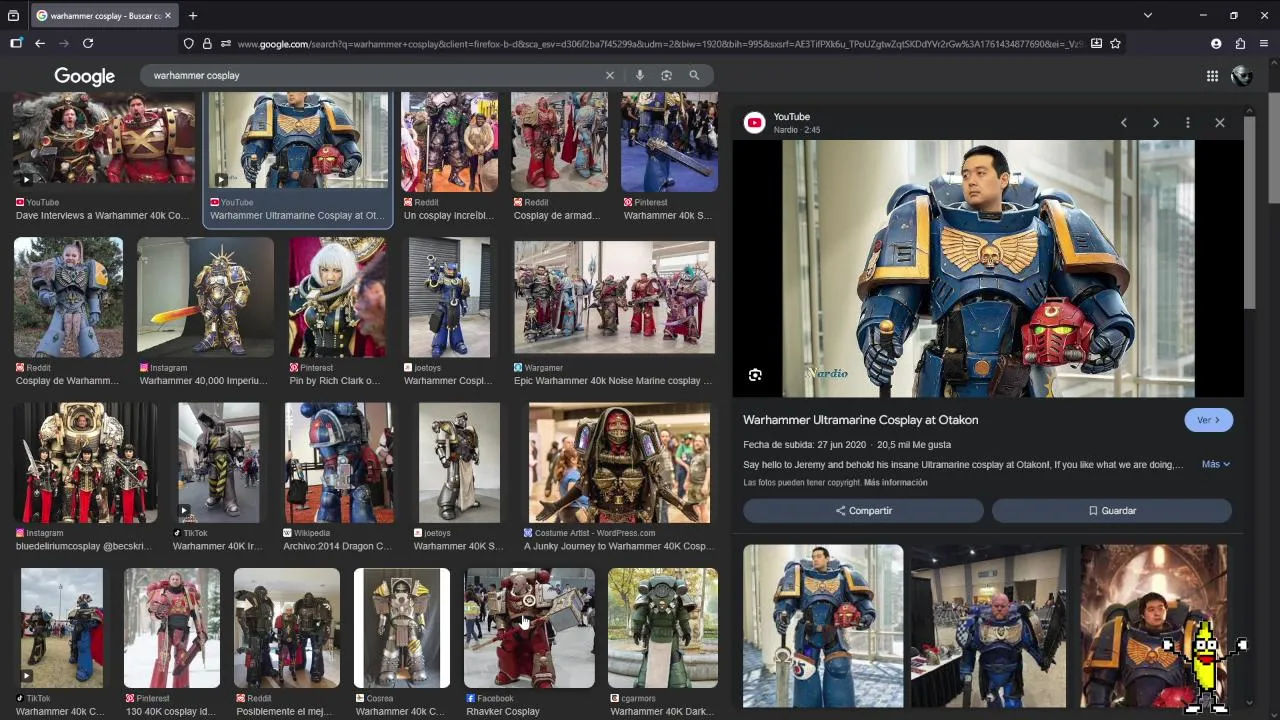
Task: Close the image preview panel
Action: [x=1220, y=122]
